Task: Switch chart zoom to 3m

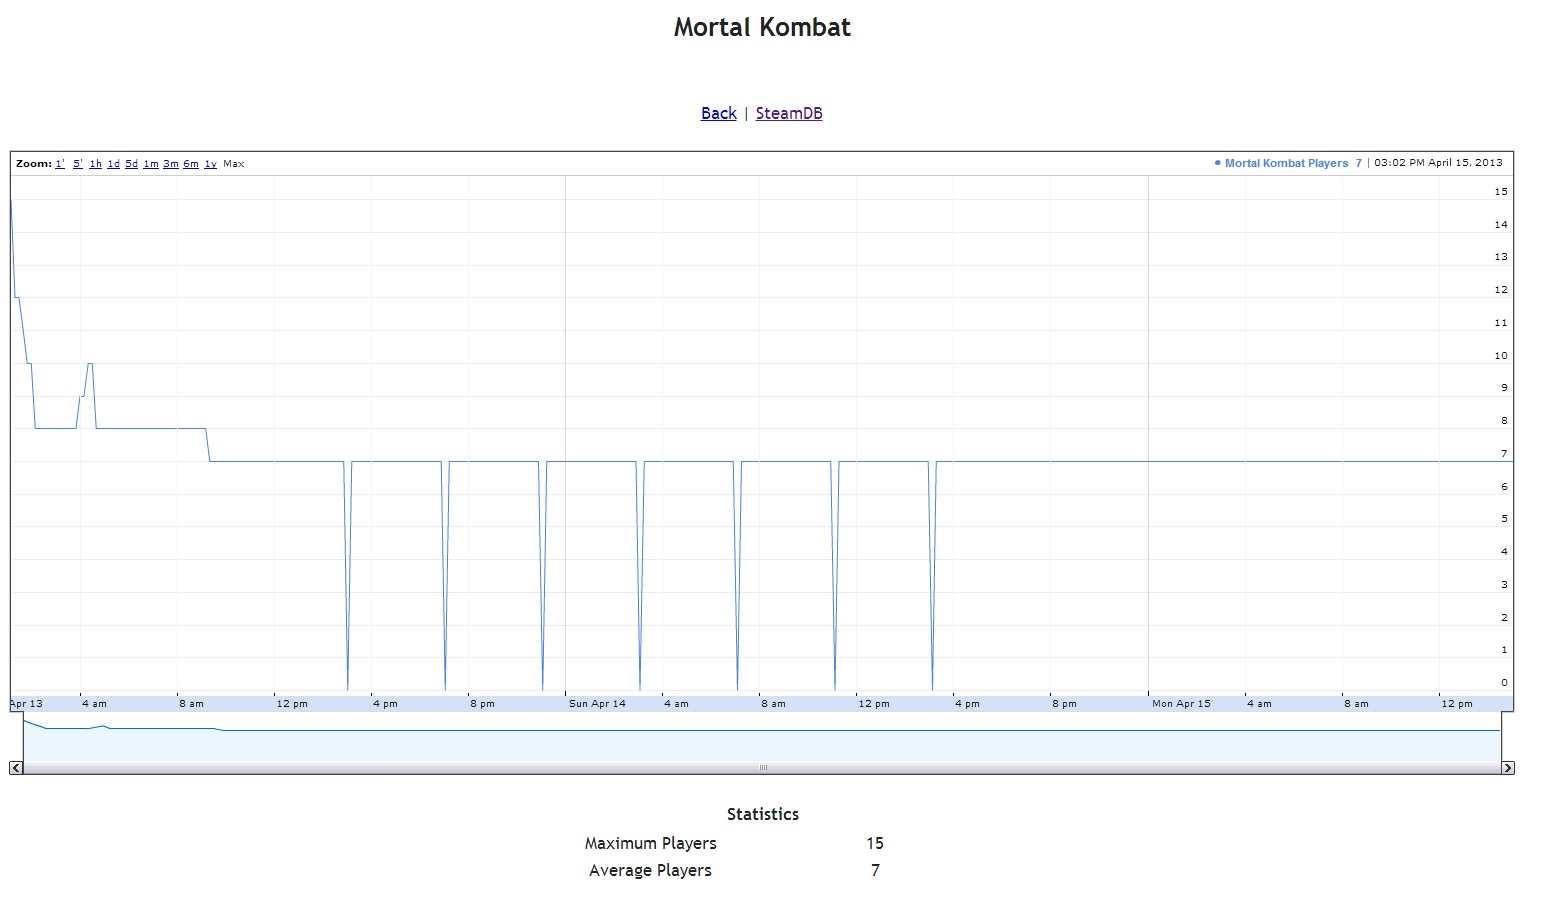Action: pyautogui.click(x=171, y=164)
